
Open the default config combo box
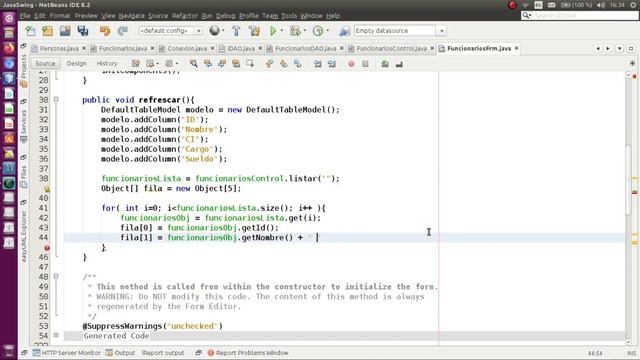pyautogui.click(x=171, y=31)
